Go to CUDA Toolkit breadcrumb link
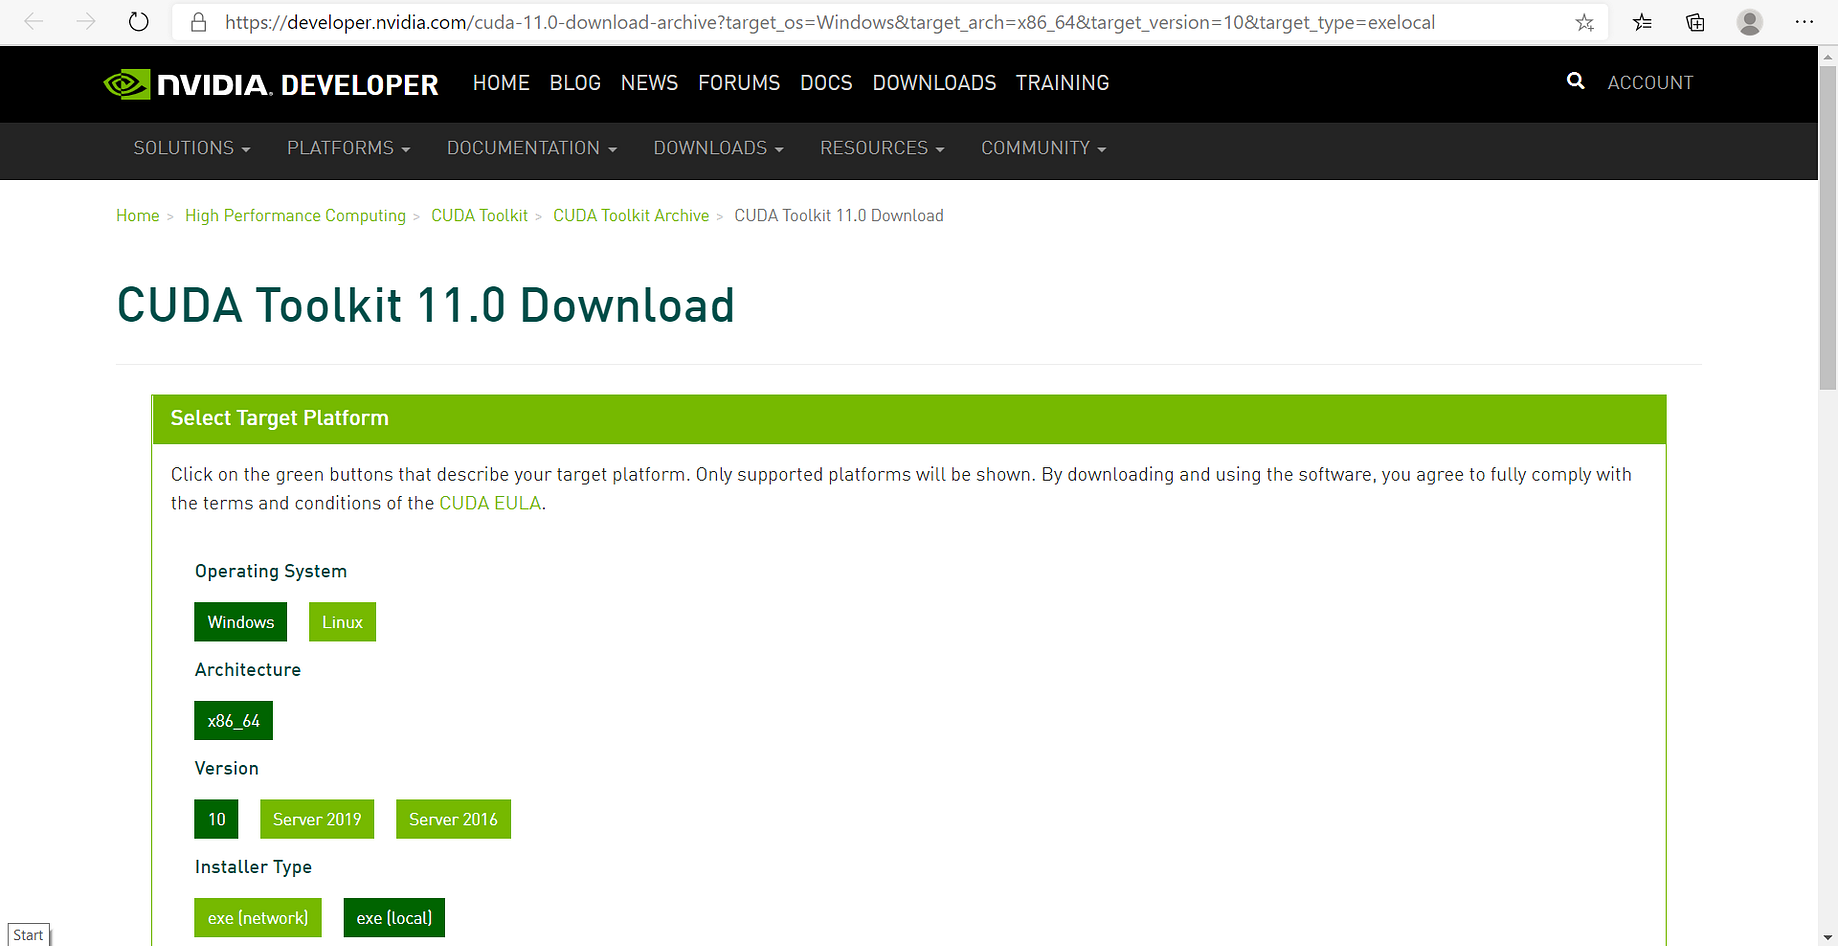Viewport: 1838px width, 946px height. pos(479,216)
